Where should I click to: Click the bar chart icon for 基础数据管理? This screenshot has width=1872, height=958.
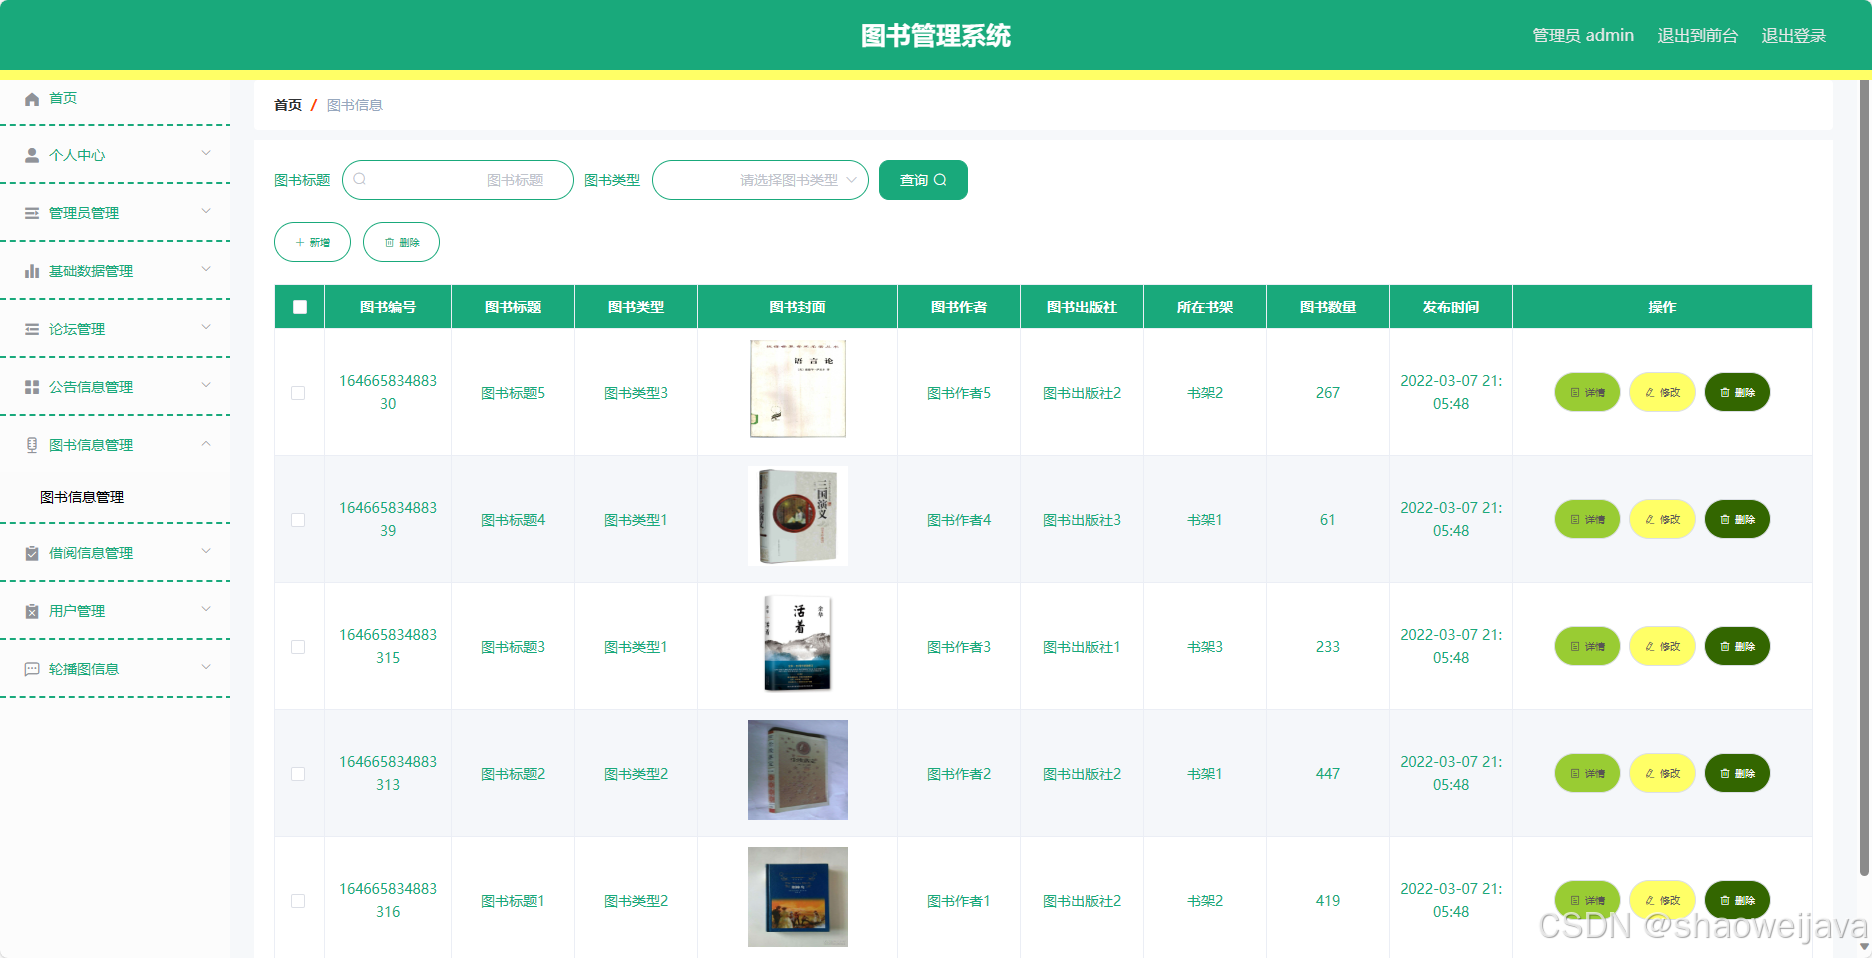(x=32, y=271)
